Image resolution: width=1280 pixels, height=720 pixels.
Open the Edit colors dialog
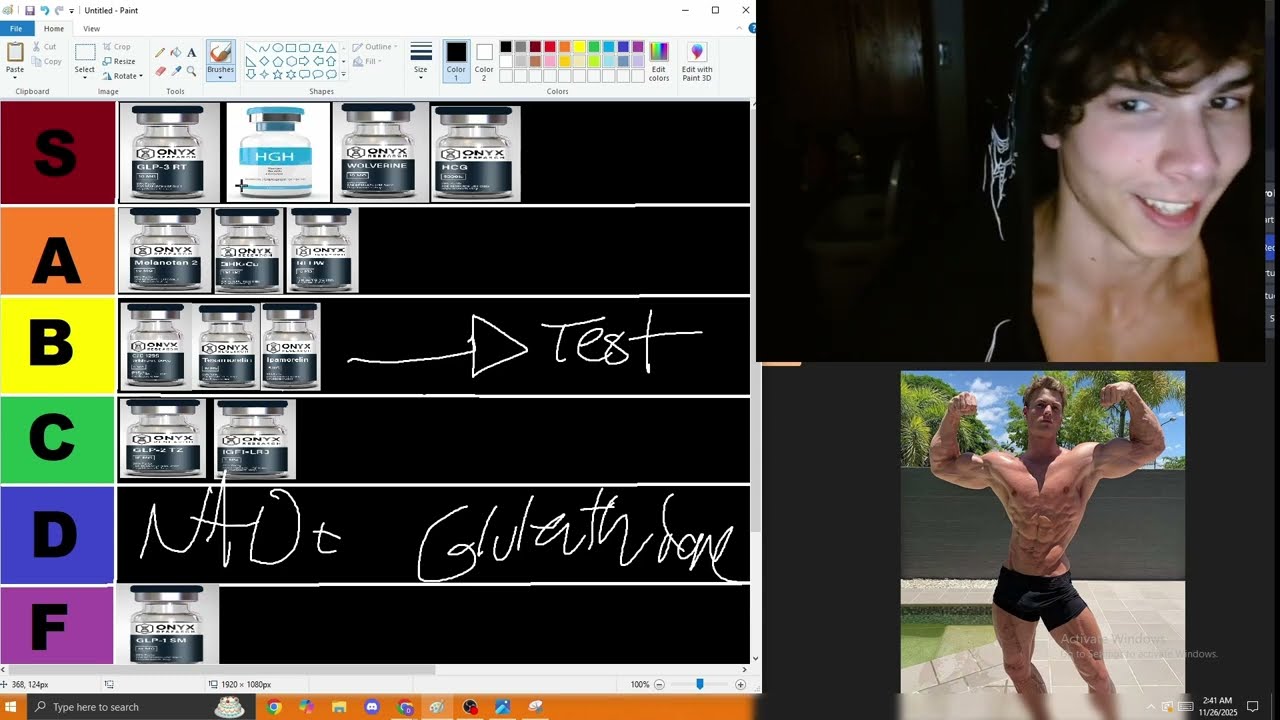pos(659,60)
